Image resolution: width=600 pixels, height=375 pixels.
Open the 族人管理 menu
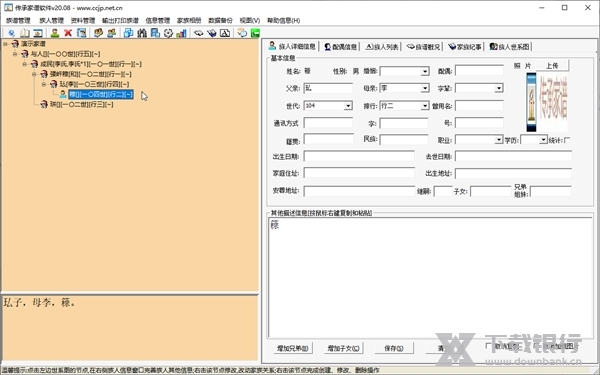[52, 21]
